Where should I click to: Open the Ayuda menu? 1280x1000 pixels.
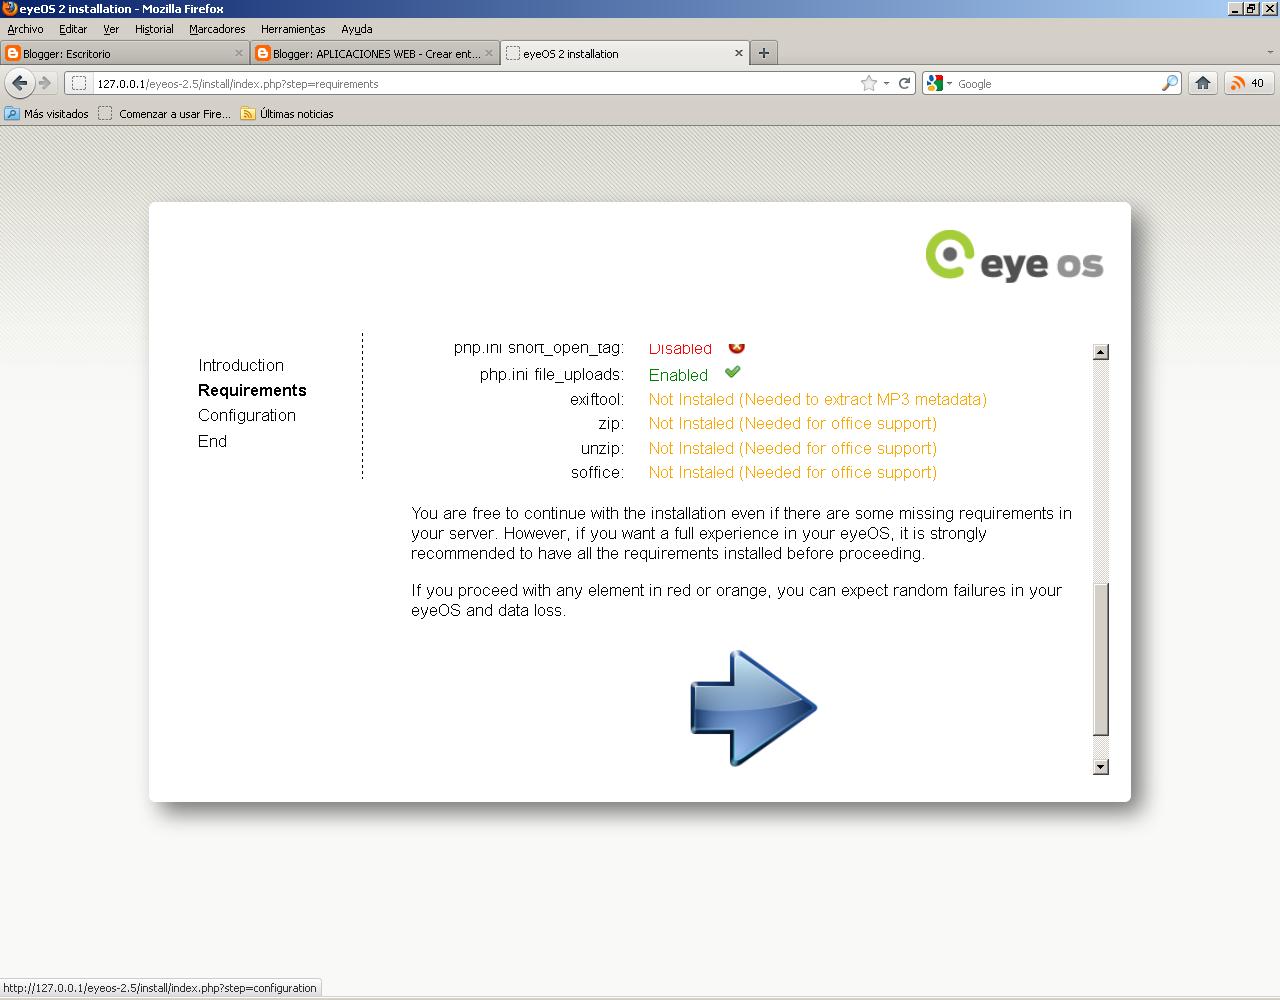coord(356,29)
